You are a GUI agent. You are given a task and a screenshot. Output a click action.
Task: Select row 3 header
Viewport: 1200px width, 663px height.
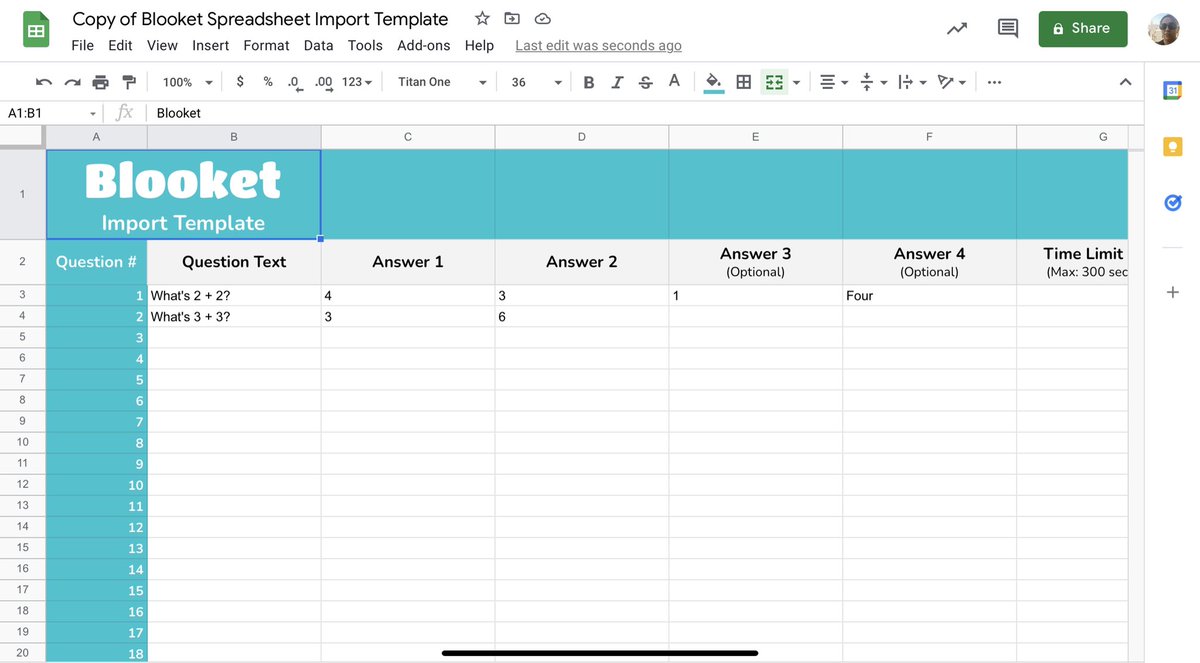click(x=22, y=296)
